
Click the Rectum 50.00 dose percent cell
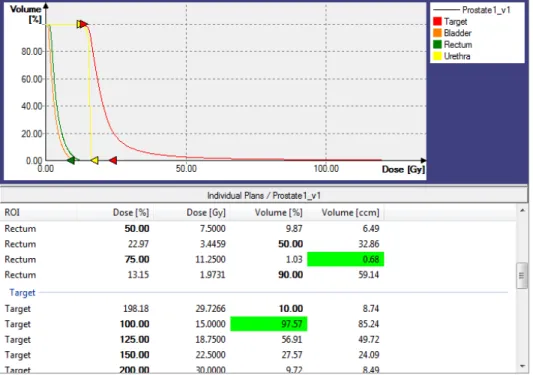pyautogui.click(x=137, y=228)
